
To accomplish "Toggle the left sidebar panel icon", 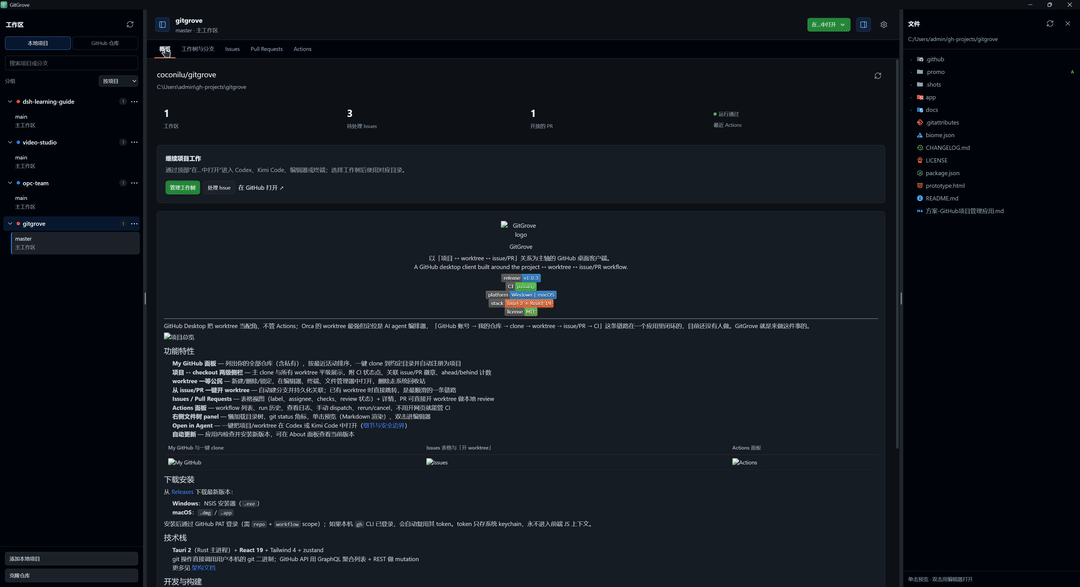I will 163,25.
